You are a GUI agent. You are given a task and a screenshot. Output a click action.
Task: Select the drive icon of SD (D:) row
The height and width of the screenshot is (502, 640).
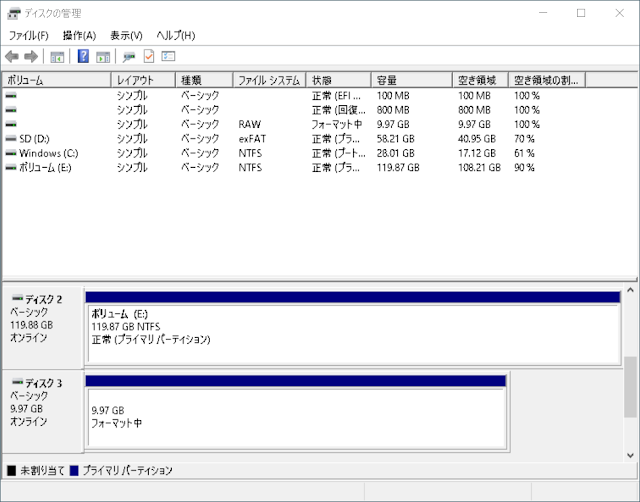click(11, 139)
